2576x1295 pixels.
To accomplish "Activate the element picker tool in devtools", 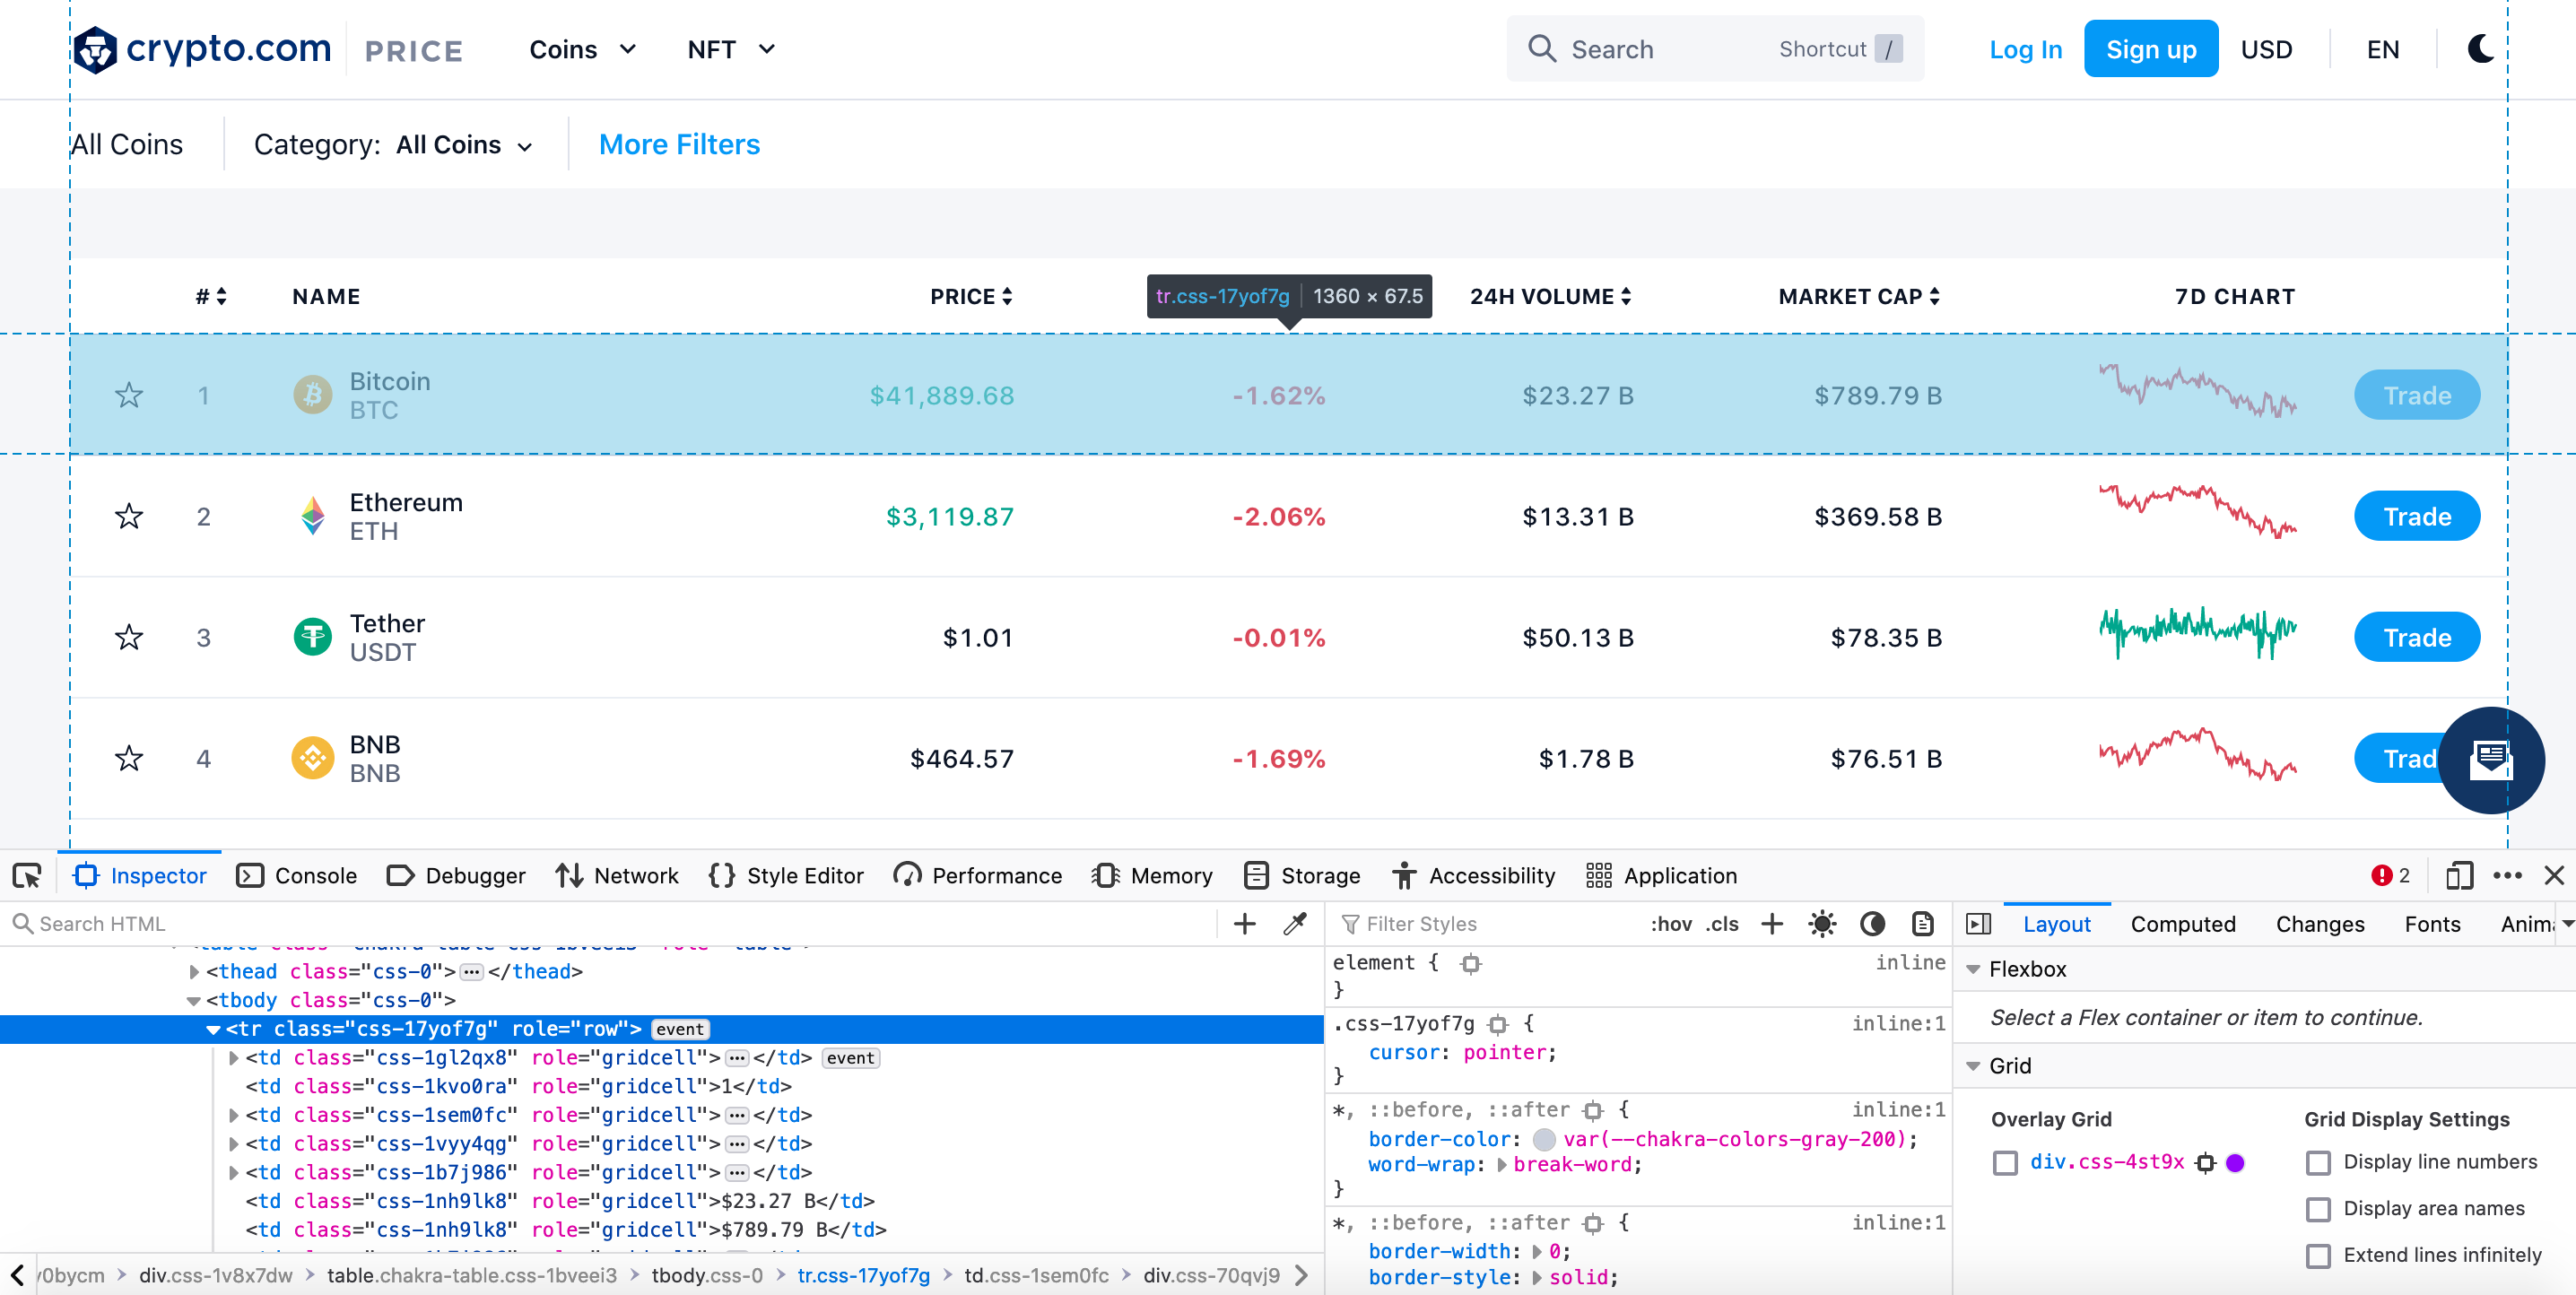I will tap(27, 876).
